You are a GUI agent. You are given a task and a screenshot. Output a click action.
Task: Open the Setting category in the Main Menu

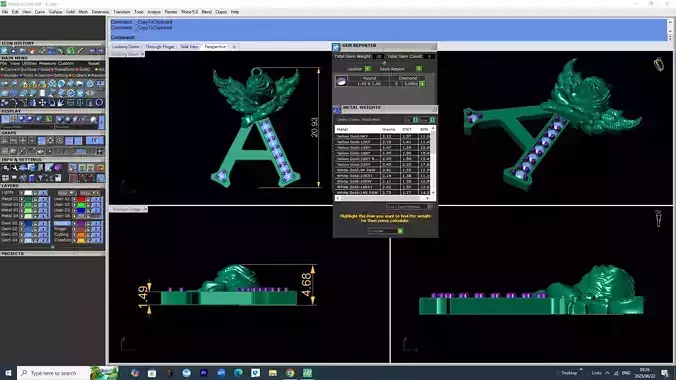60,75
